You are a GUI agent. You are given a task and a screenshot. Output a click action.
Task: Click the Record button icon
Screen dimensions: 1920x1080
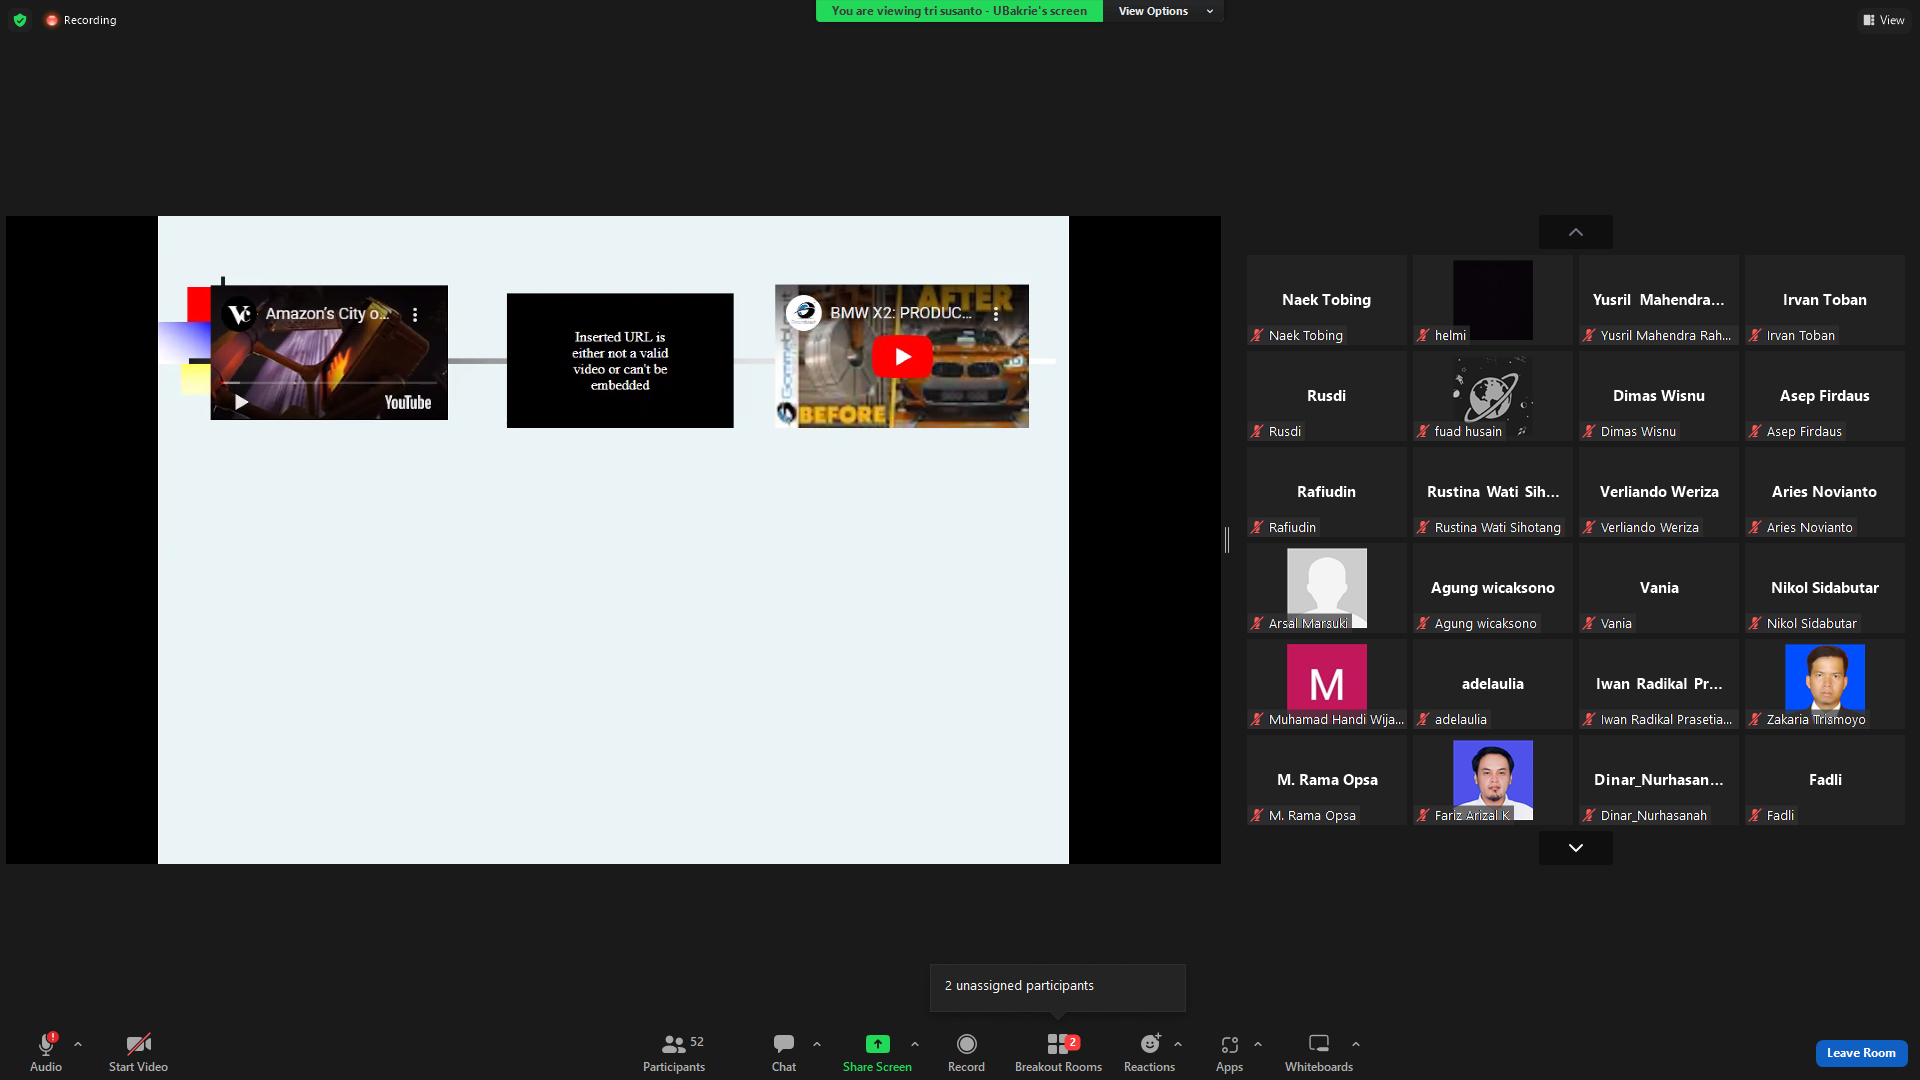(x=966, y=1044)
